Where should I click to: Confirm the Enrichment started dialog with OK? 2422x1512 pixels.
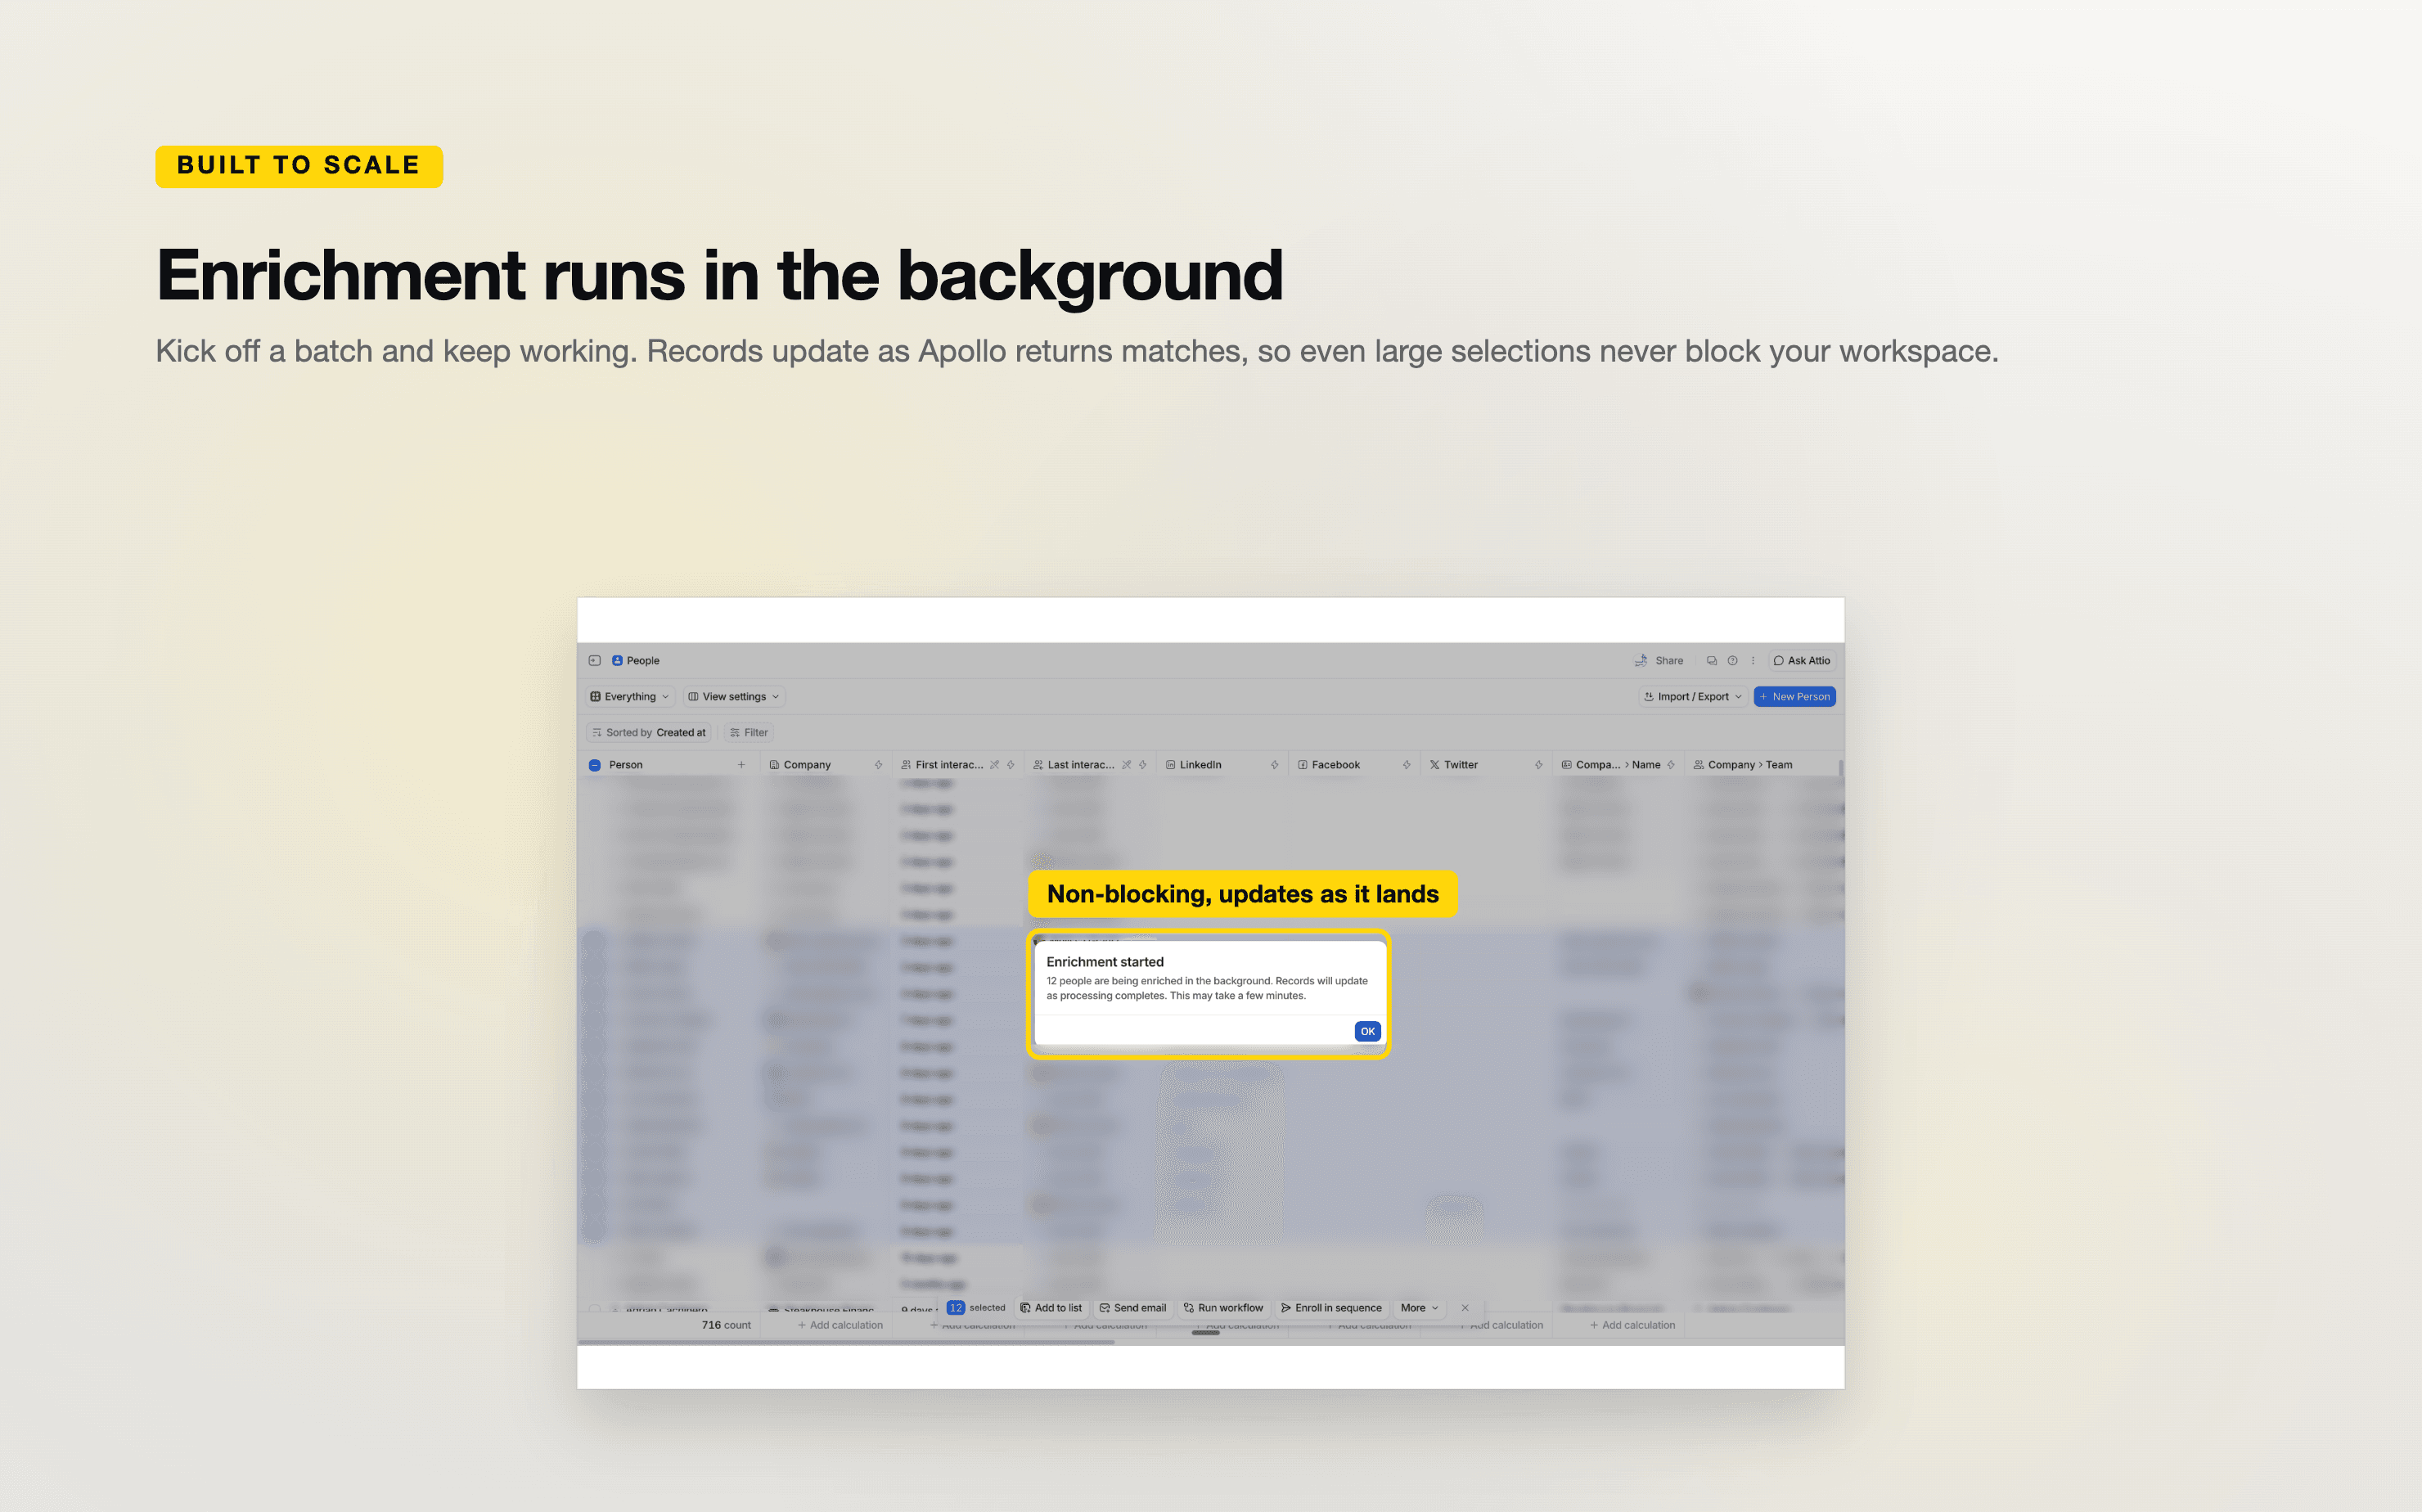pyautogui.click(x=1367, y=1031)
